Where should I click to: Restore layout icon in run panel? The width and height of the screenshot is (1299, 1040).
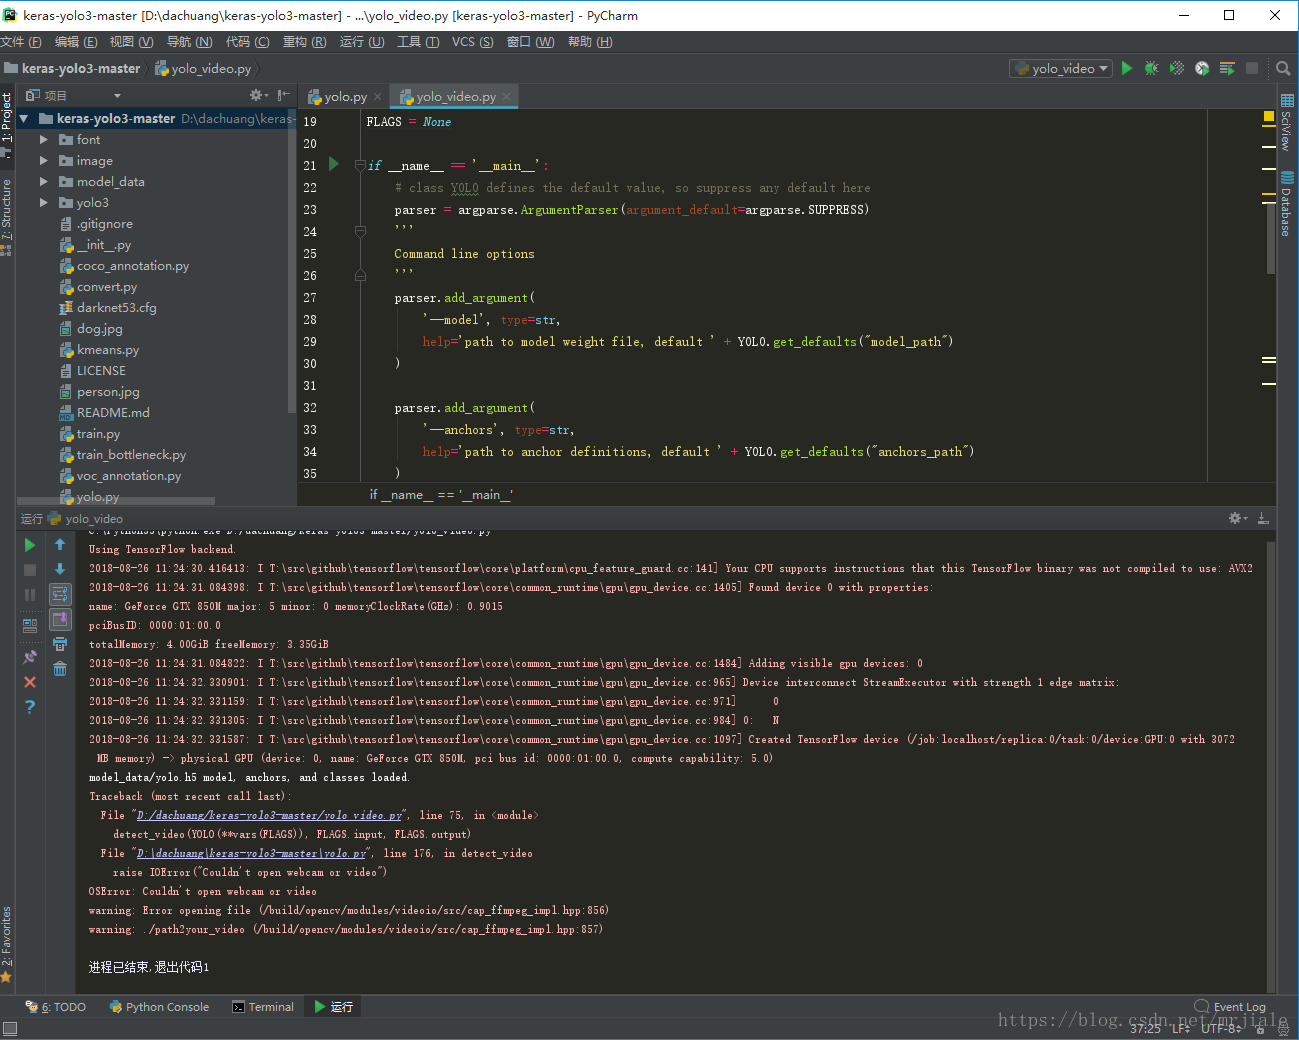pyautogui.click(x=30, y=626)
